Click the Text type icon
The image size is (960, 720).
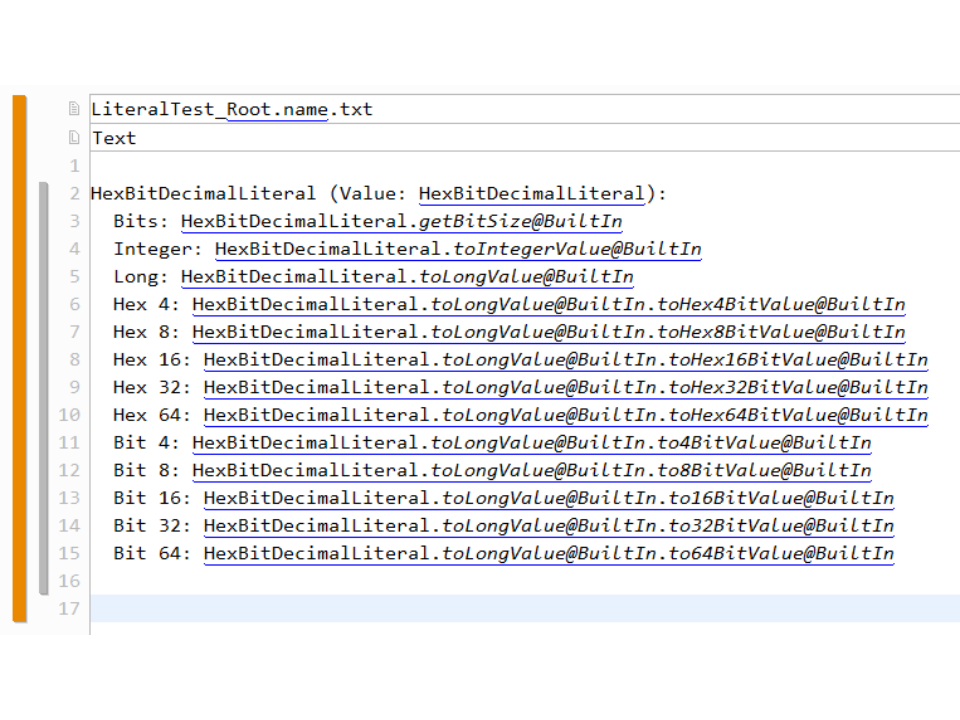(74, 138)
